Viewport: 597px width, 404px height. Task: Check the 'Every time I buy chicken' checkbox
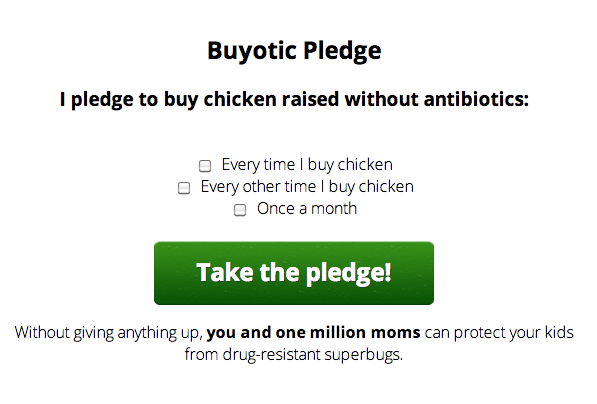205,166
